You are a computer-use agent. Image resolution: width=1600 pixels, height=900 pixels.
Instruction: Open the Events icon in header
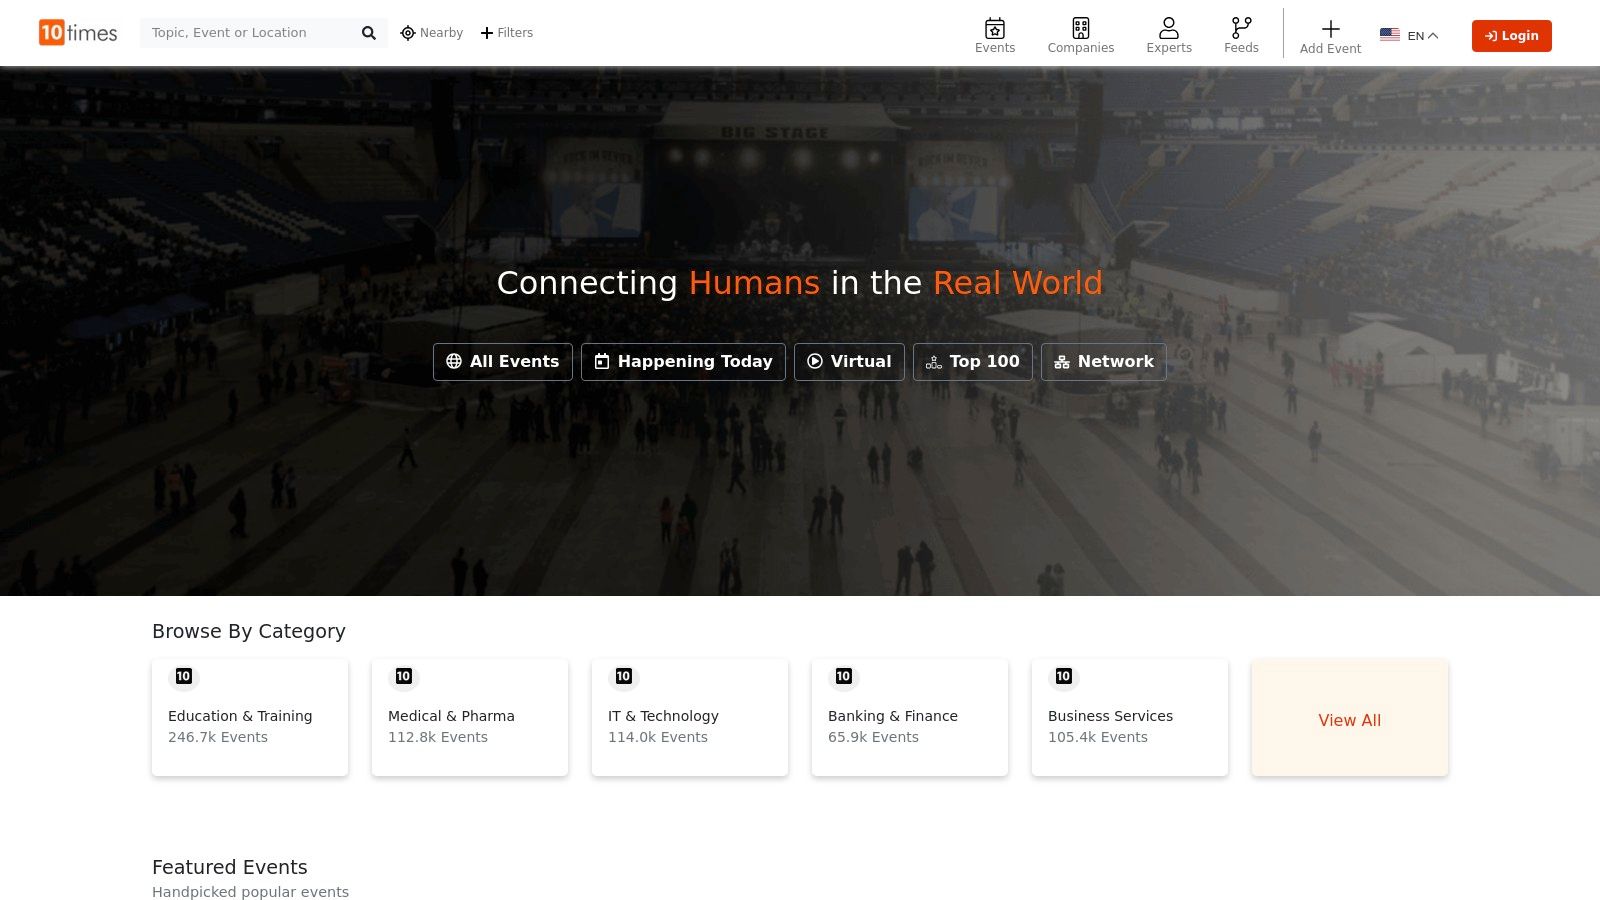994,28
